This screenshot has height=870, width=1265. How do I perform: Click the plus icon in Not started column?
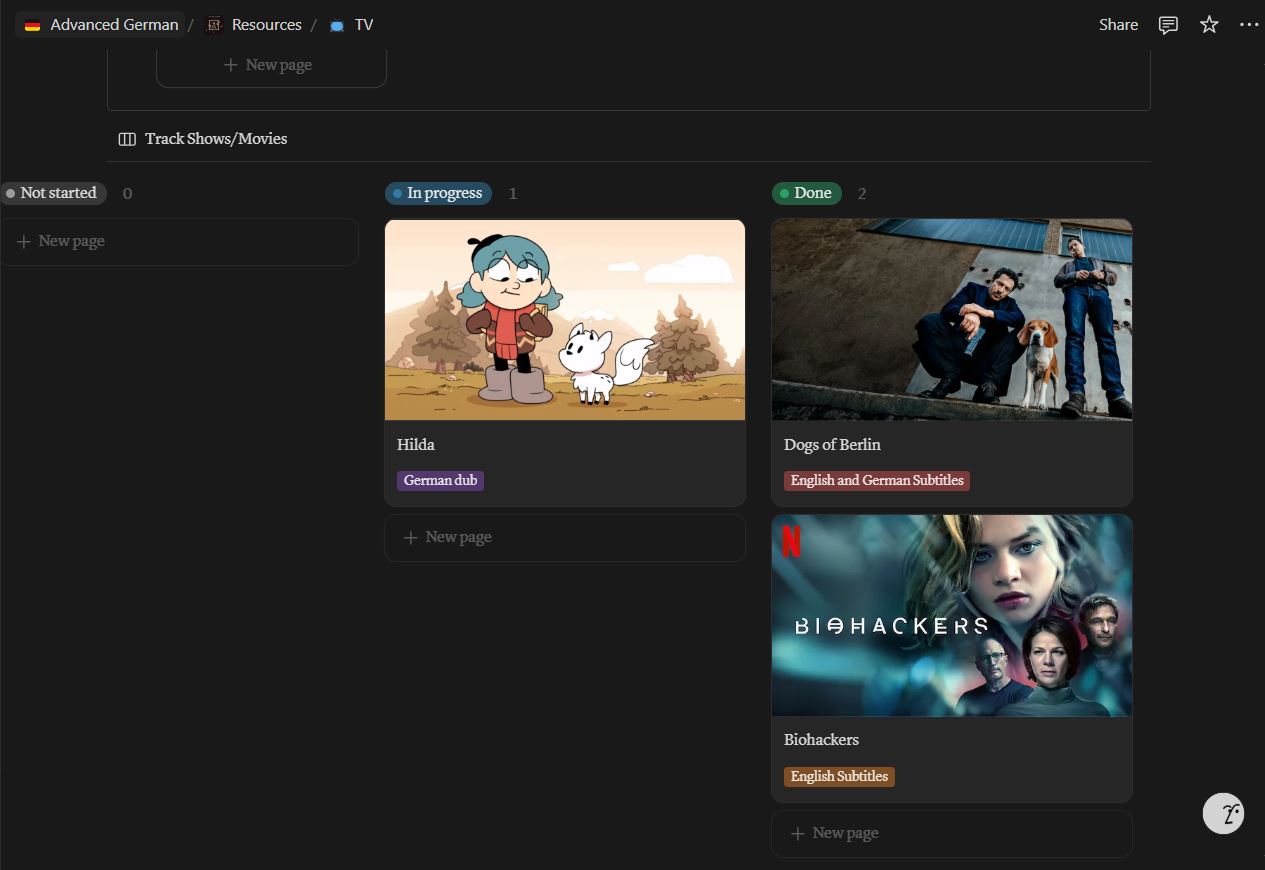point(24,241)
